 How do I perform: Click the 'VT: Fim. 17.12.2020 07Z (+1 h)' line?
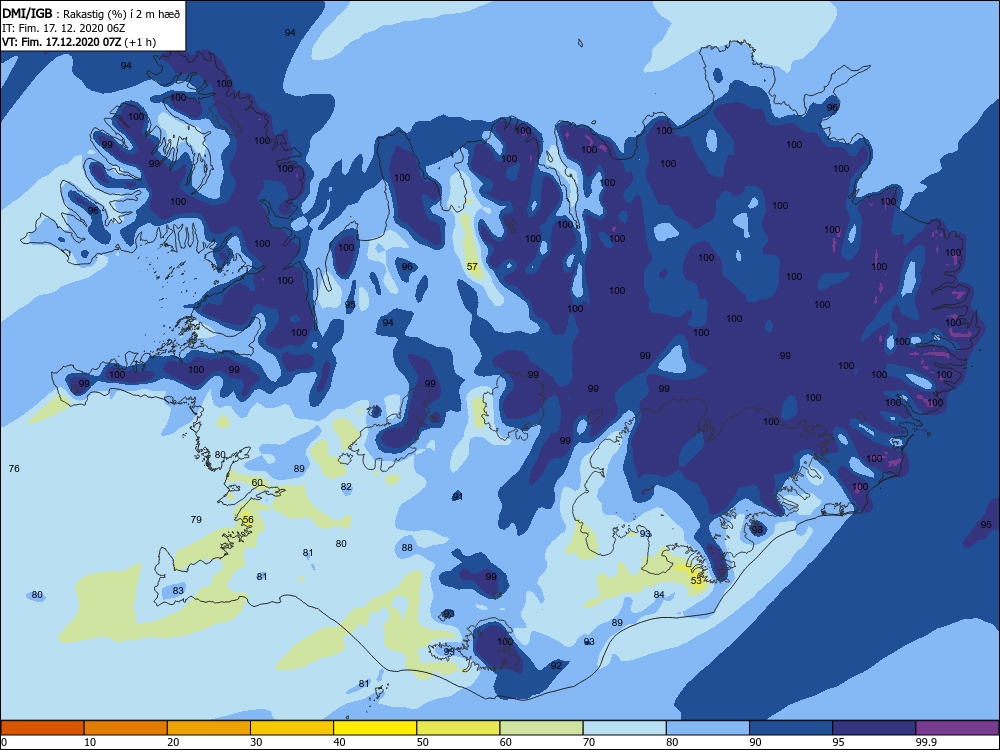click(x=79, y=42)
